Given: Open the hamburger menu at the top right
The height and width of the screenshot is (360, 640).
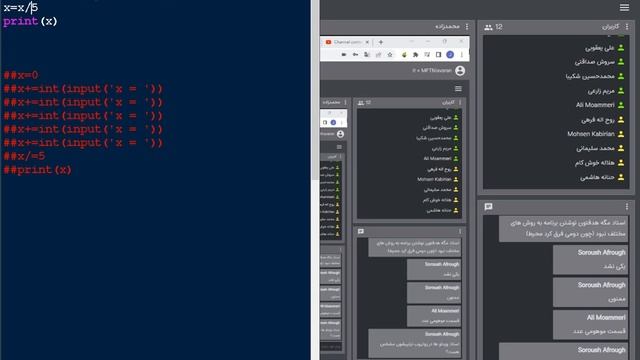Looking at the screenshot, I should (x=624, y=7).
